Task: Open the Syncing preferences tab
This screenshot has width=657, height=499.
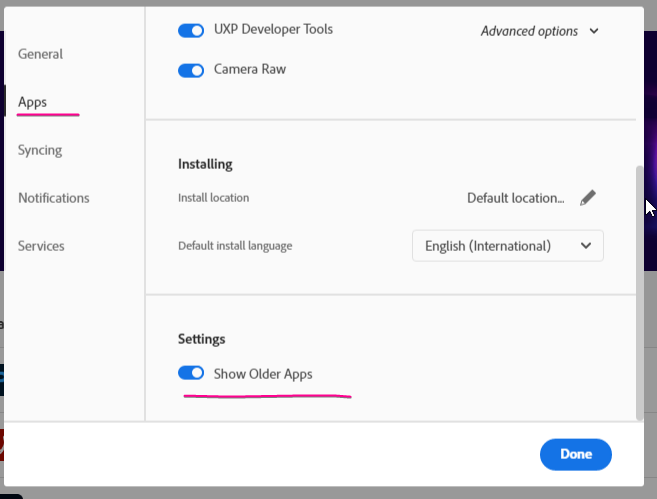Action: tap(40, 150)
